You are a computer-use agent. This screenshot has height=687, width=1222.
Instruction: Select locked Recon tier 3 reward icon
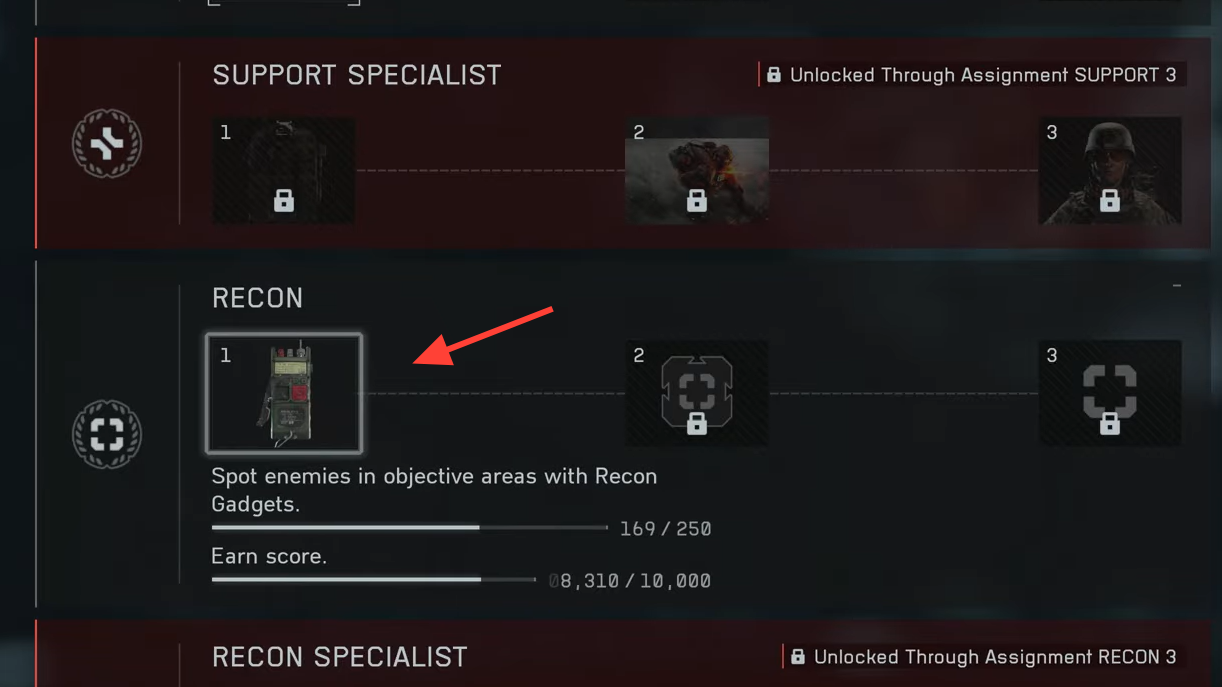pyautogui.click(x=1110, y=394)
